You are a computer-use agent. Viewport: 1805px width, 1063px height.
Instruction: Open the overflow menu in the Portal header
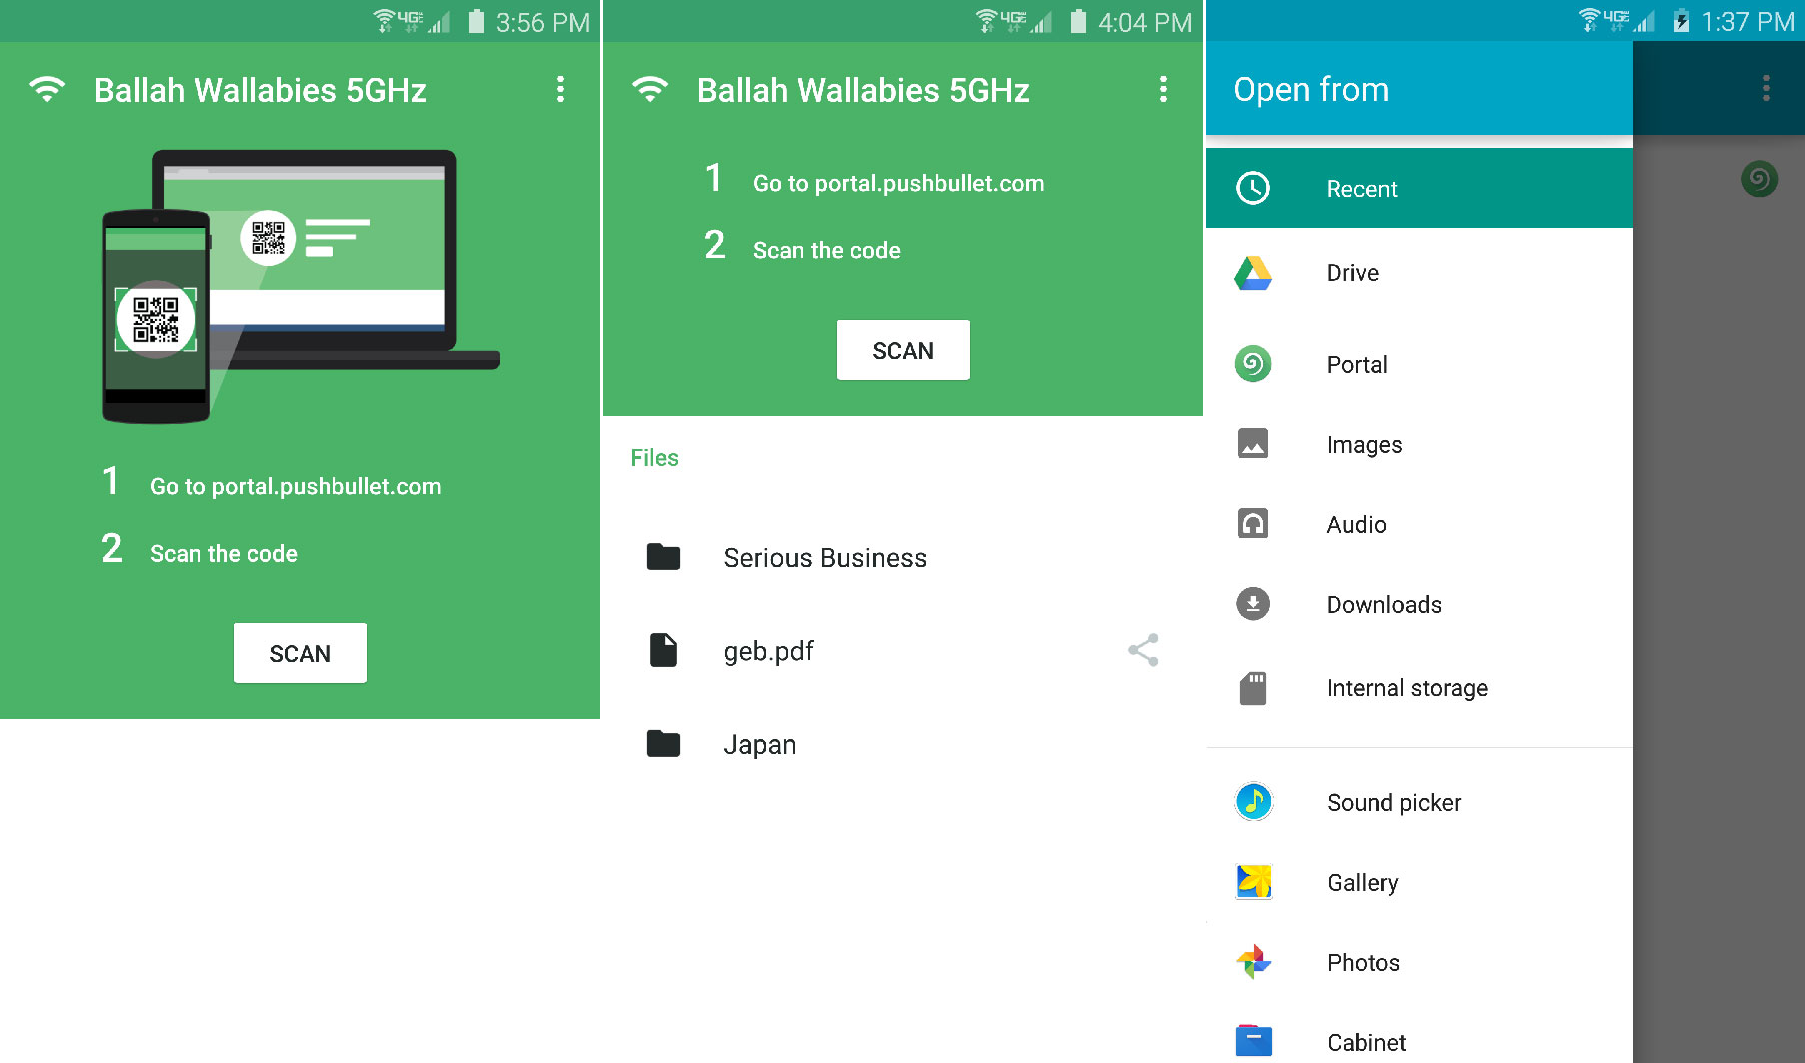coord(560,90)
